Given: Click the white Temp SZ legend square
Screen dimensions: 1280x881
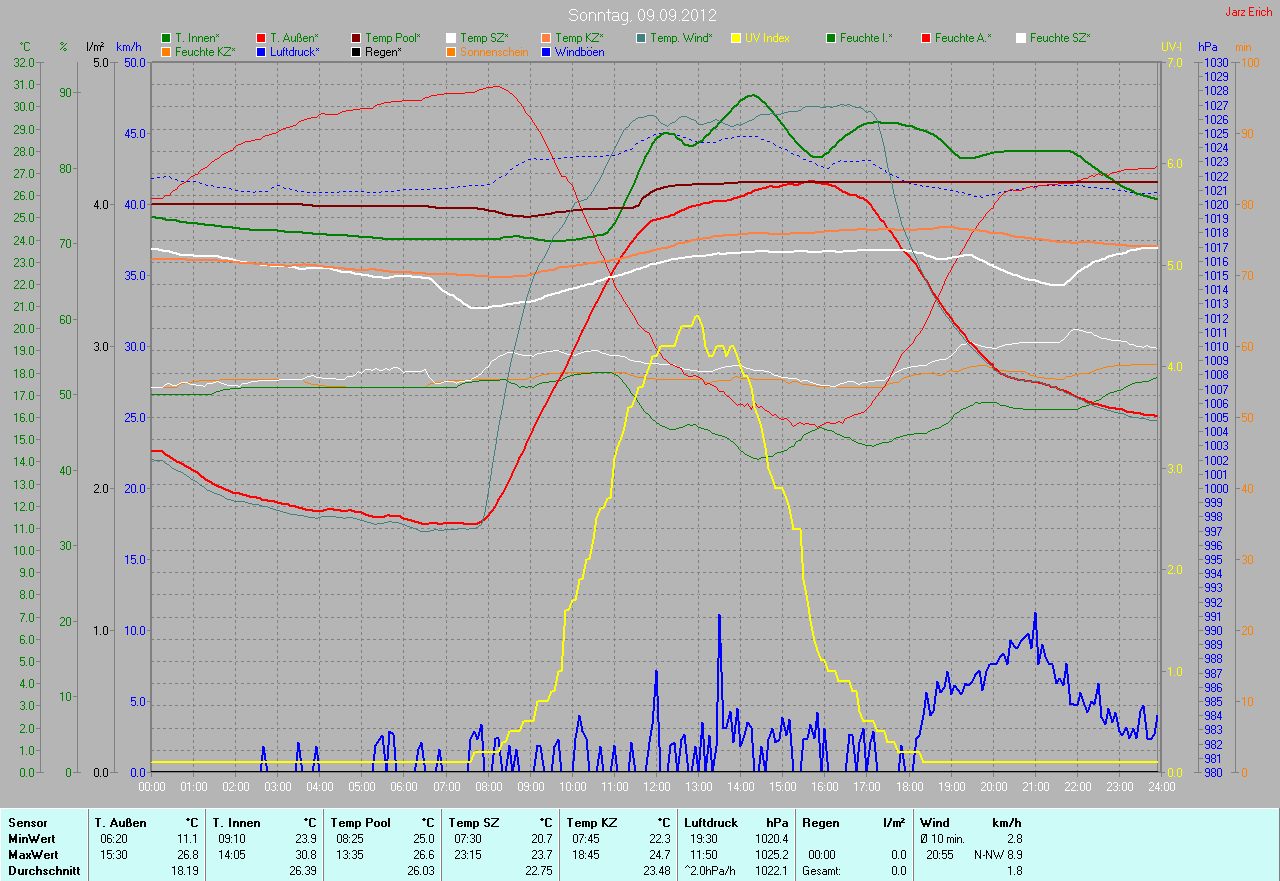Looking at the screenshot, I should point(451,38).
